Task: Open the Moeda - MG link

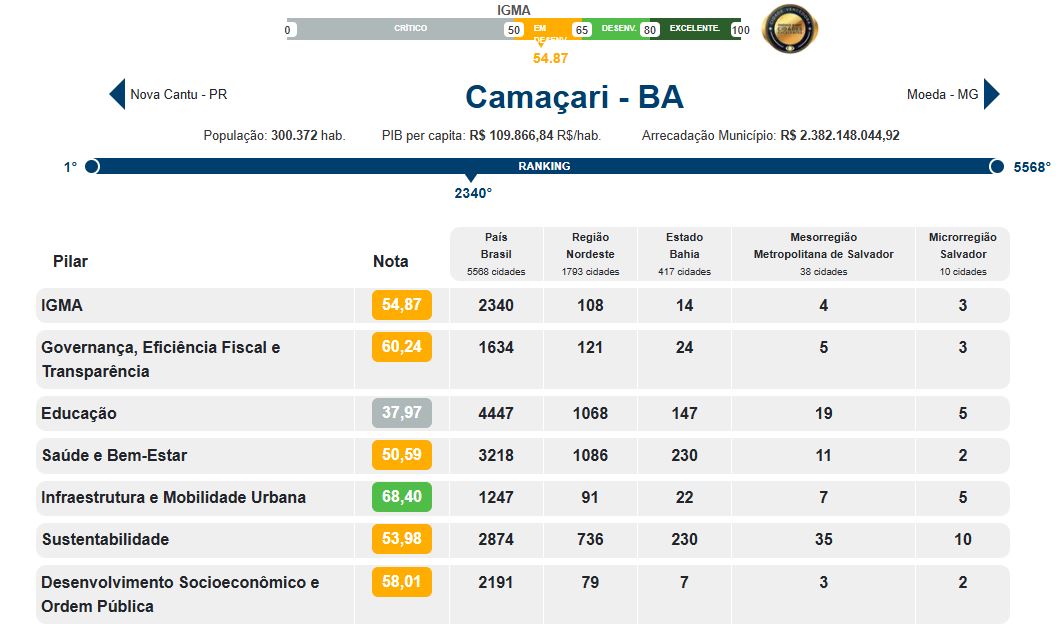Action: pyautogui.click(x=942, y=95)
